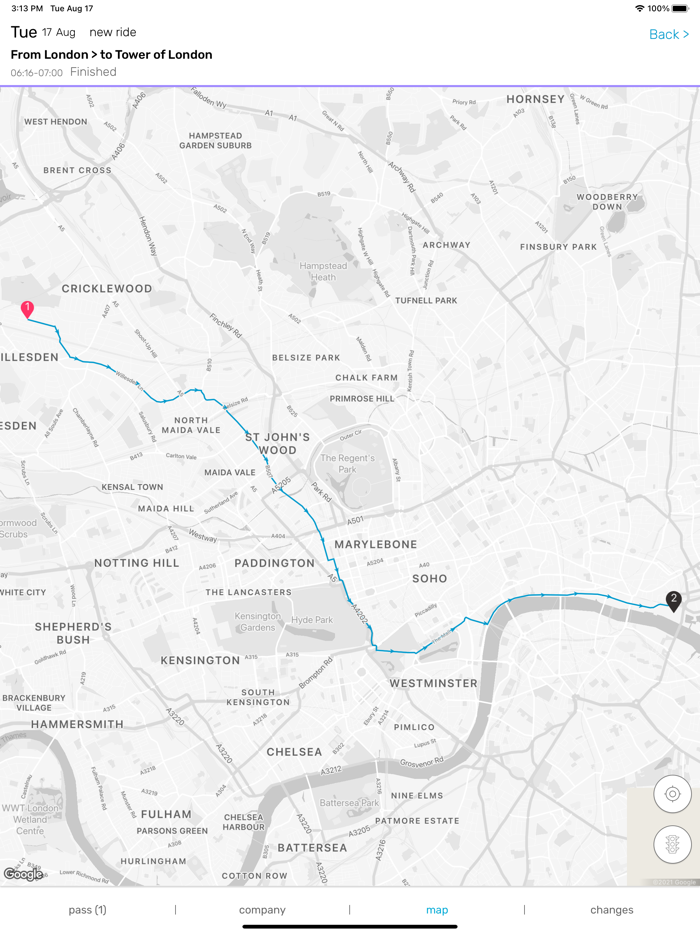Tap the clock time in status bar
Image resolution: width=700 pixels, height=934 pixels.
tap(27, 8)
